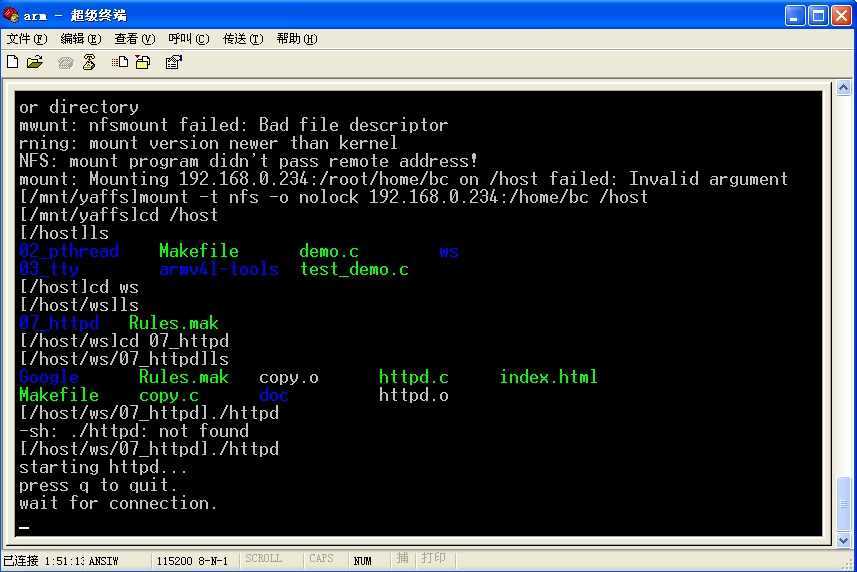Open the 帮助(H) menu
This screenshot has width=857, height=572.
297,39
